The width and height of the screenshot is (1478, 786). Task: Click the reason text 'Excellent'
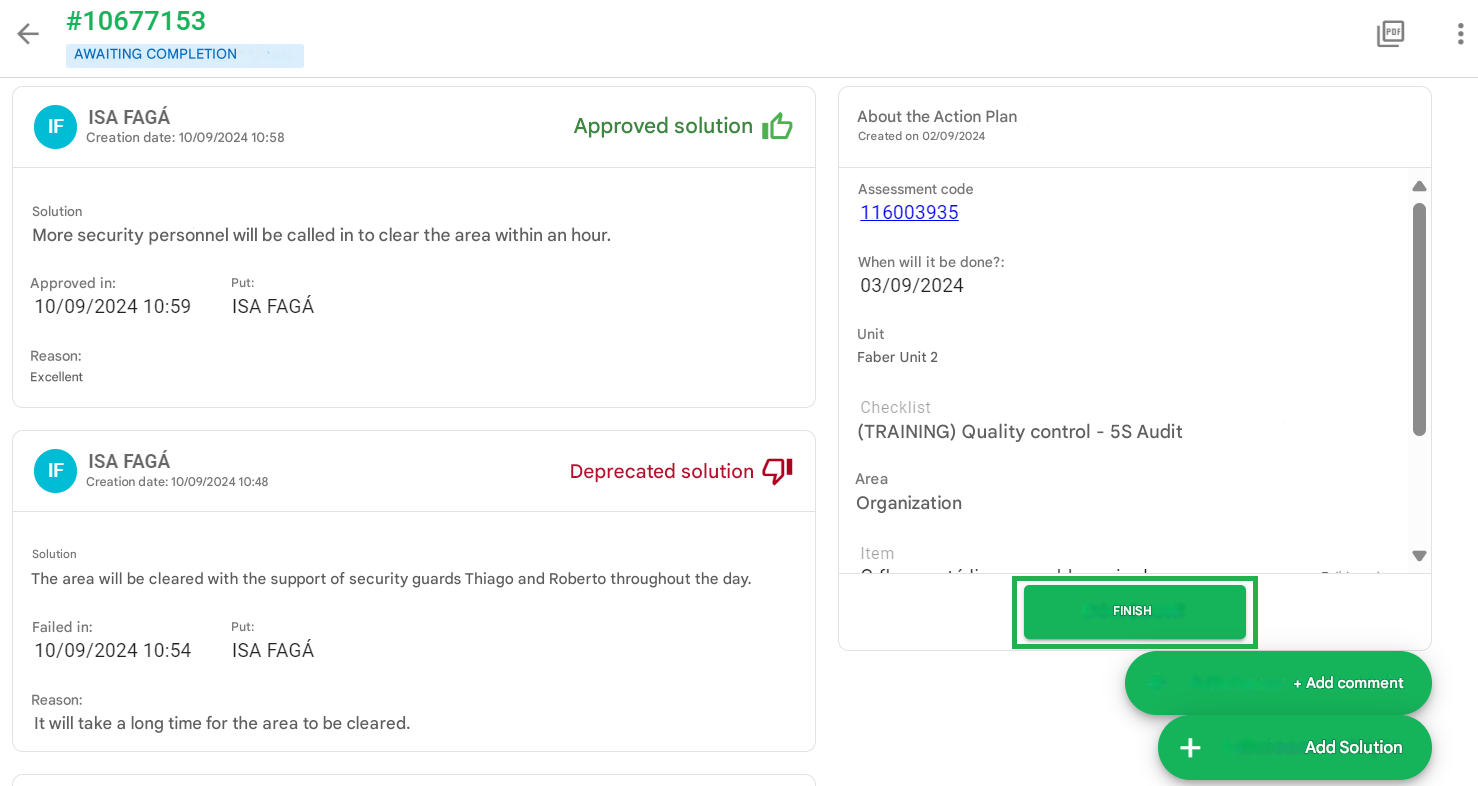pos(57,377)
